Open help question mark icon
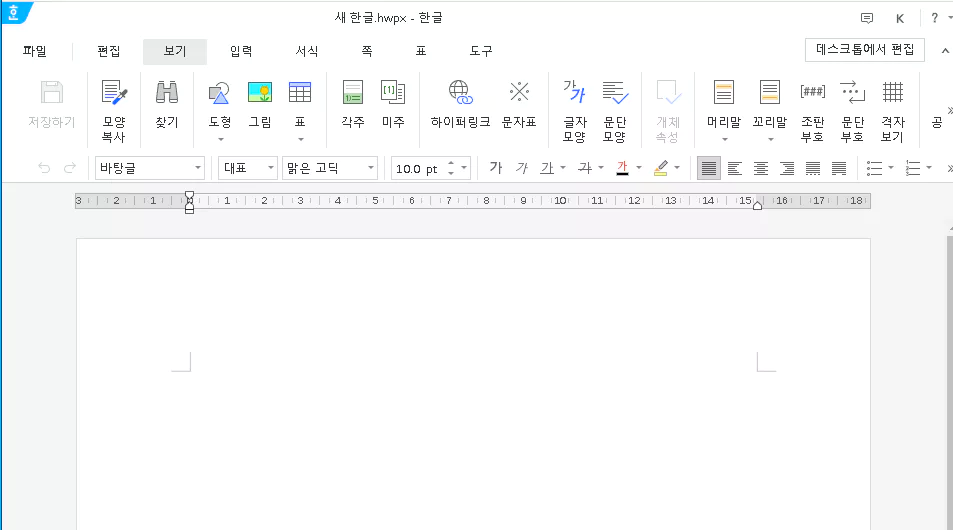This screenshot has height=530, width=953. [935, 18]
